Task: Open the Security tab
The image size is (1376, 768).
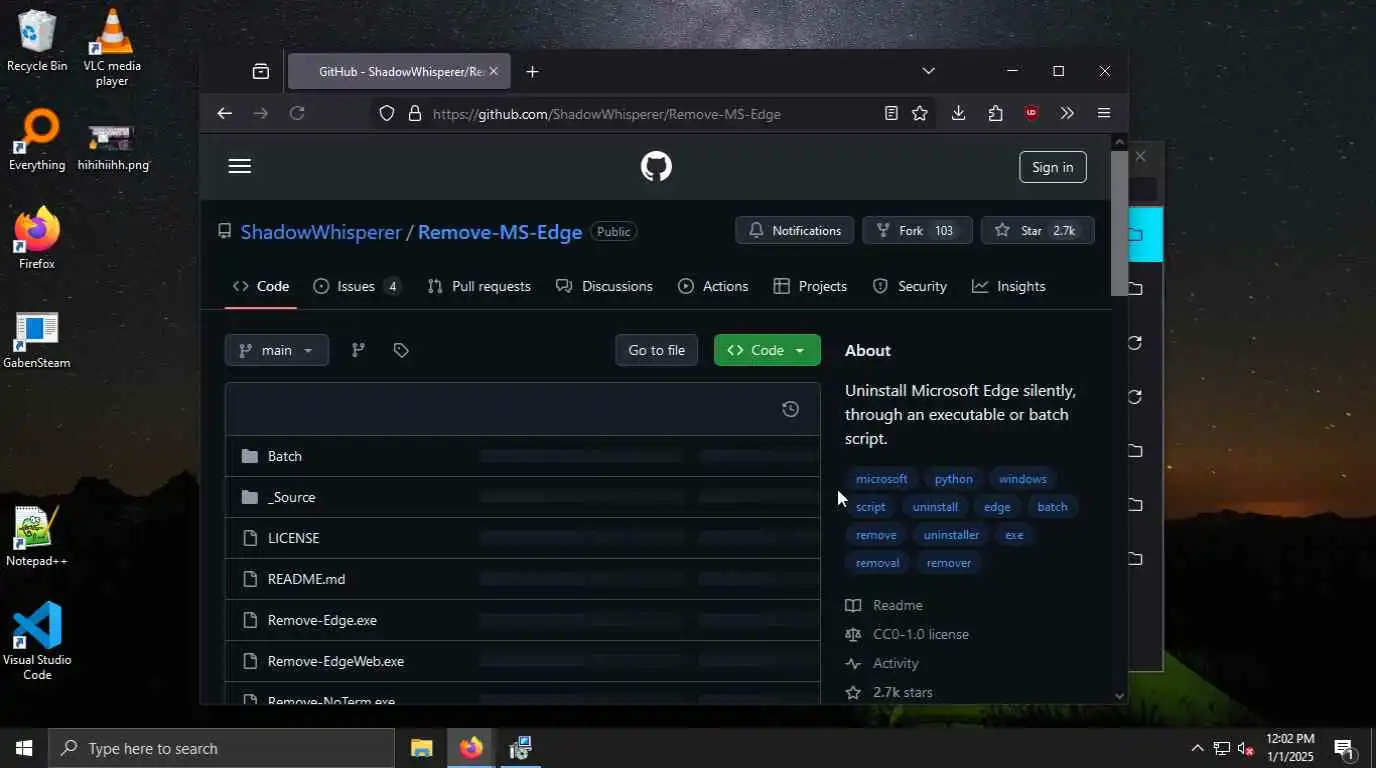Action: 910,286
